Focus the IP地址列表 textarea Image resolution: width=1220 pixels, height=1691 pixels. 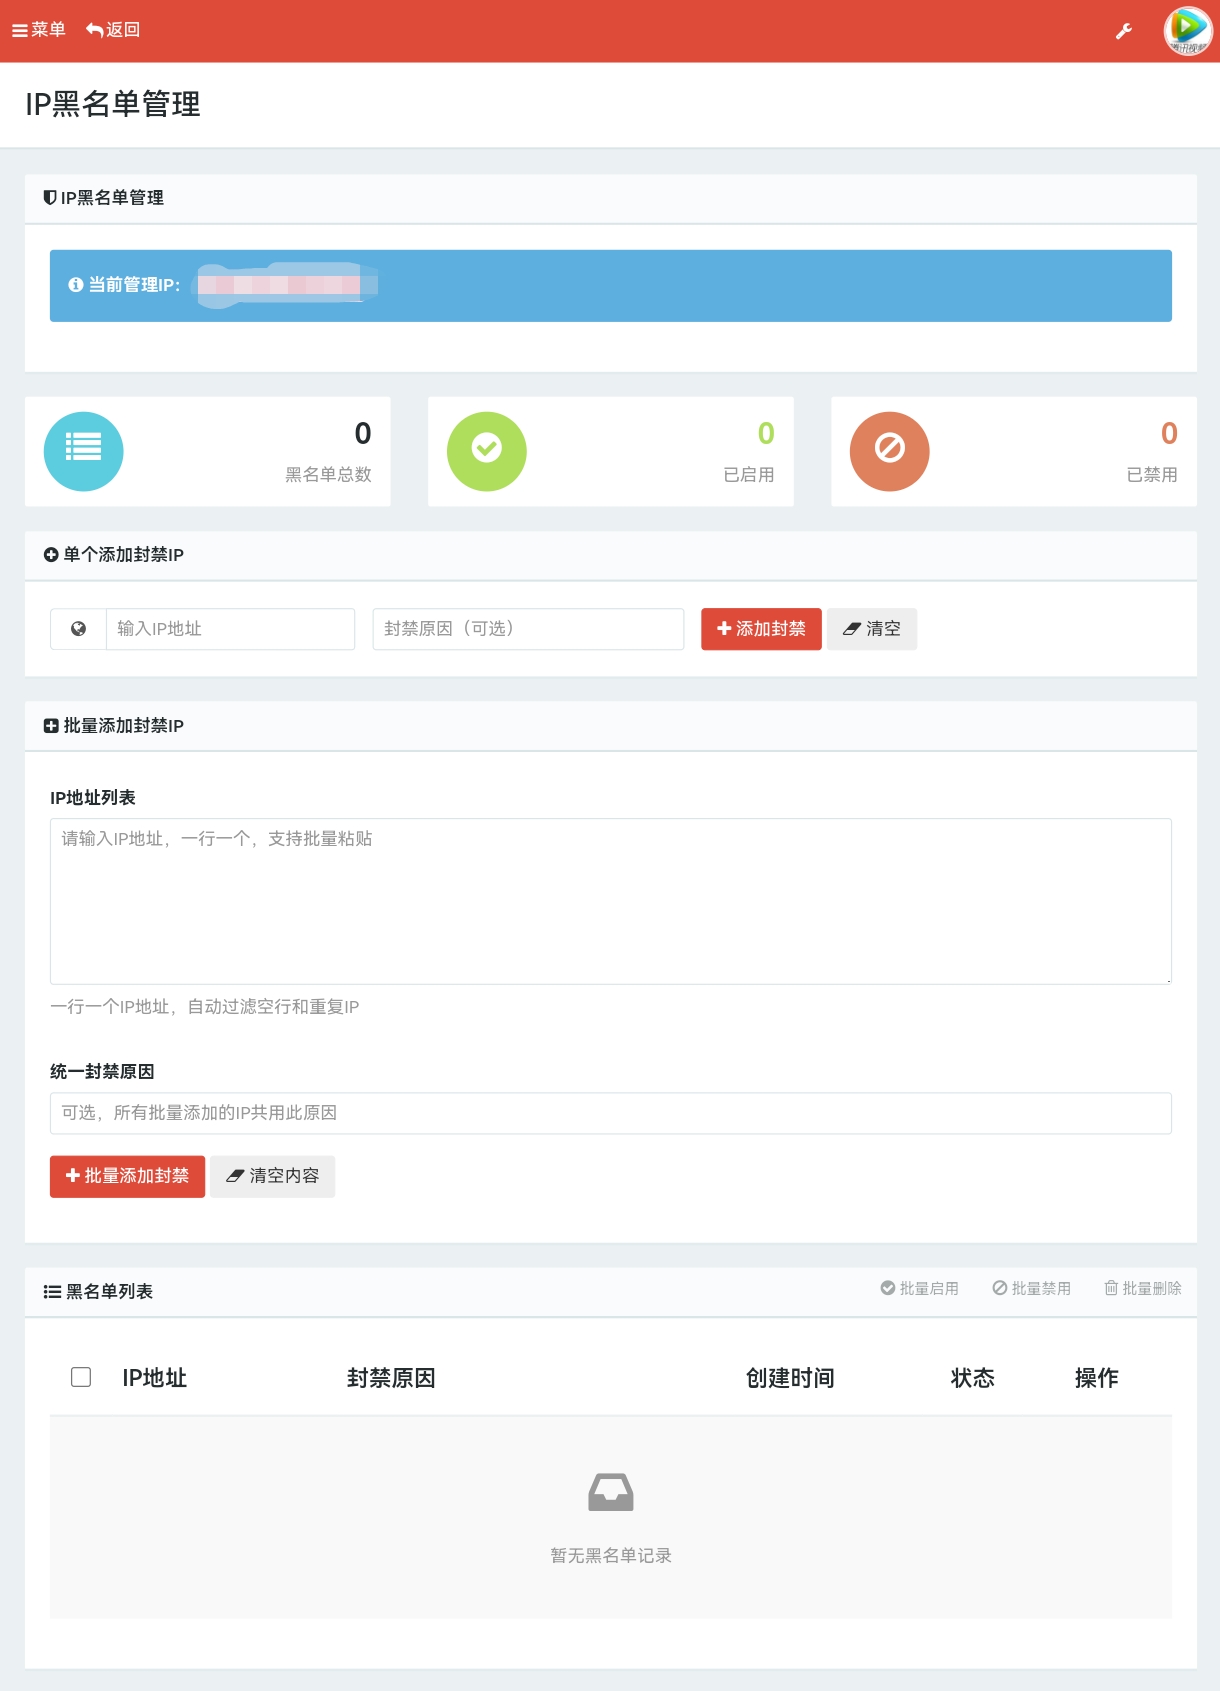coord(611,901)
